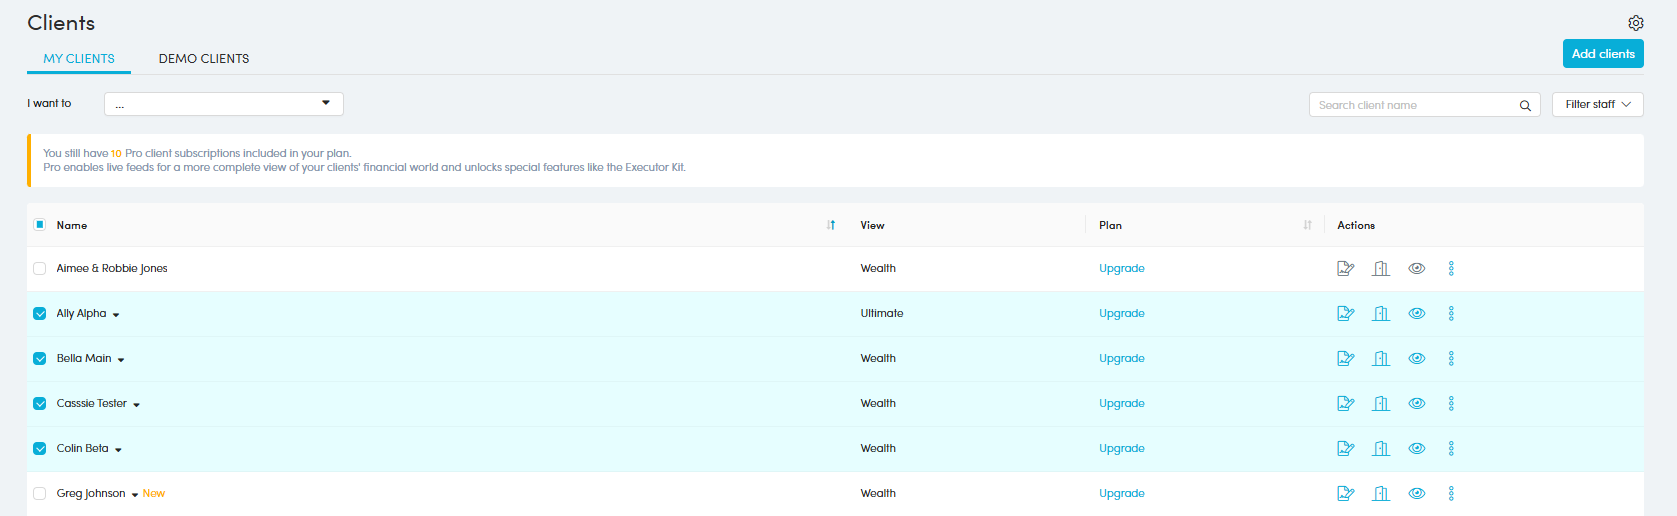Open the 'I want to' dropdown

223,104
